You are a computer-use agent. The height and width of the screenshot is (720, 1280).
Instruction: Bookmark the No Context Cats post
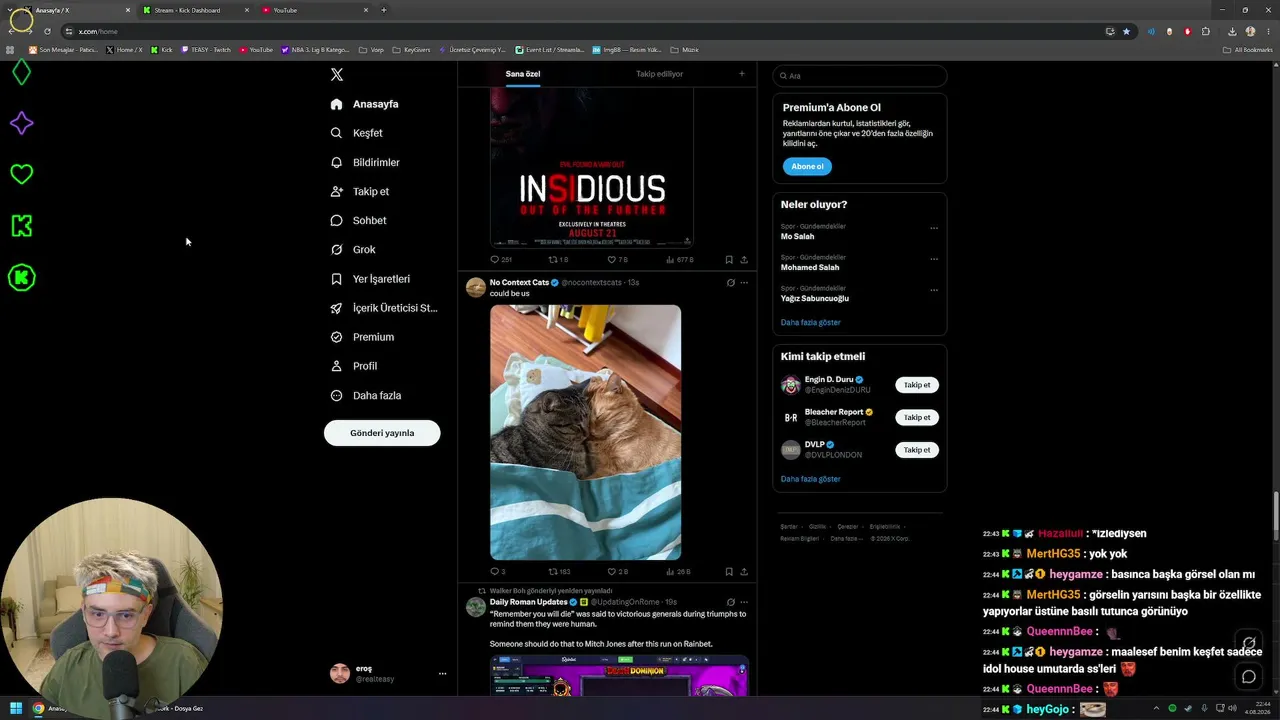729,572
